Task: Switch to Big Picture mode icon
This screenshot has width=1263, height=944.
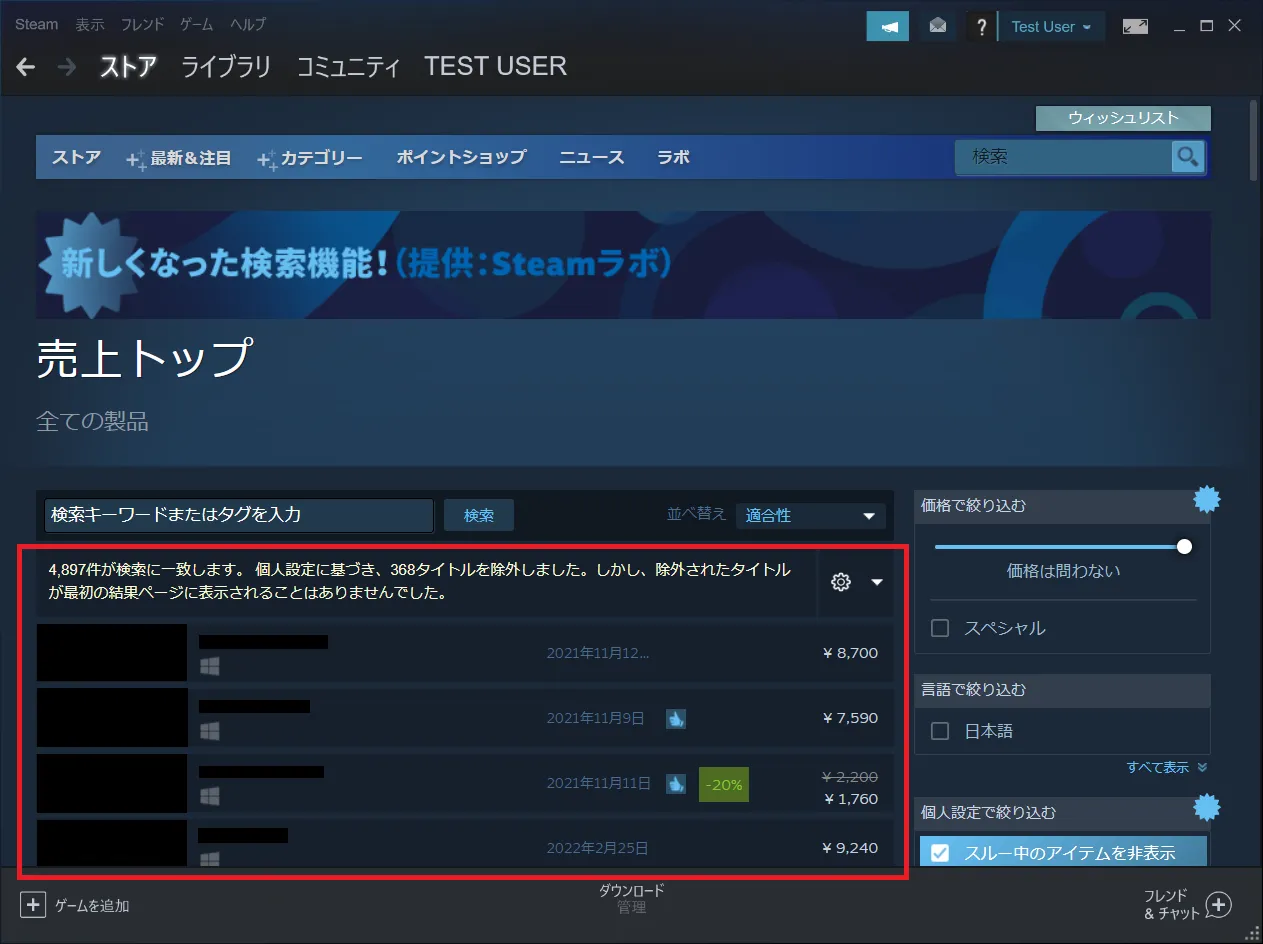Action: 1135,27
